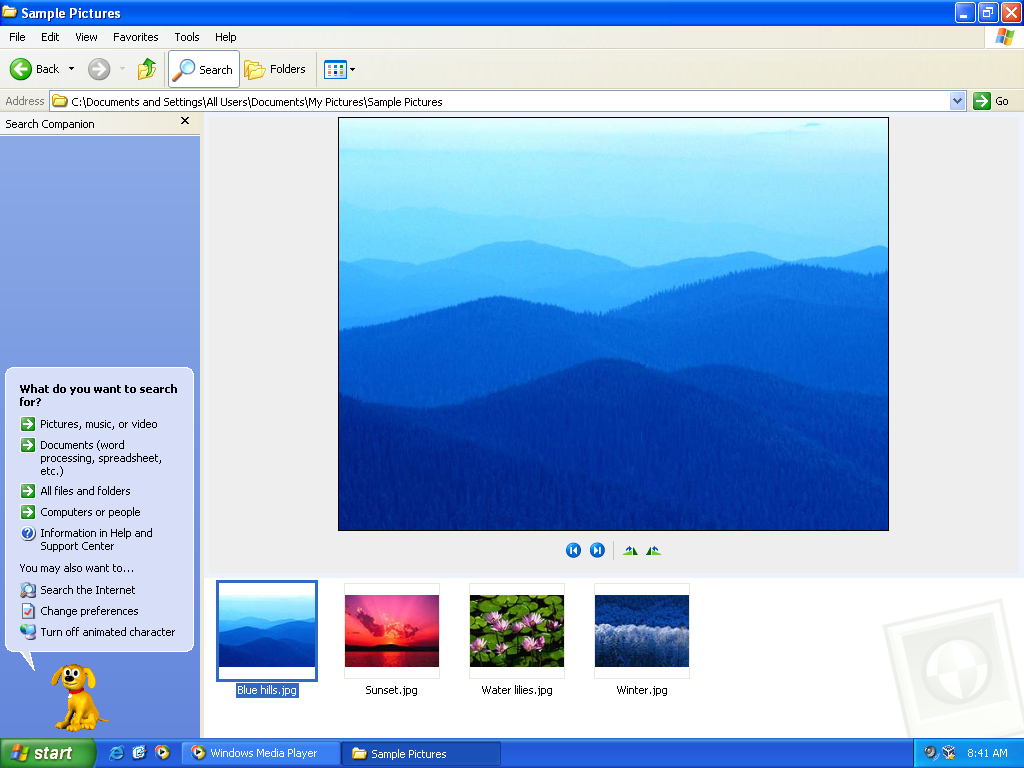Expand the Views dropdown arrow
Screen dimensions: 1024x768
point(353,69)
